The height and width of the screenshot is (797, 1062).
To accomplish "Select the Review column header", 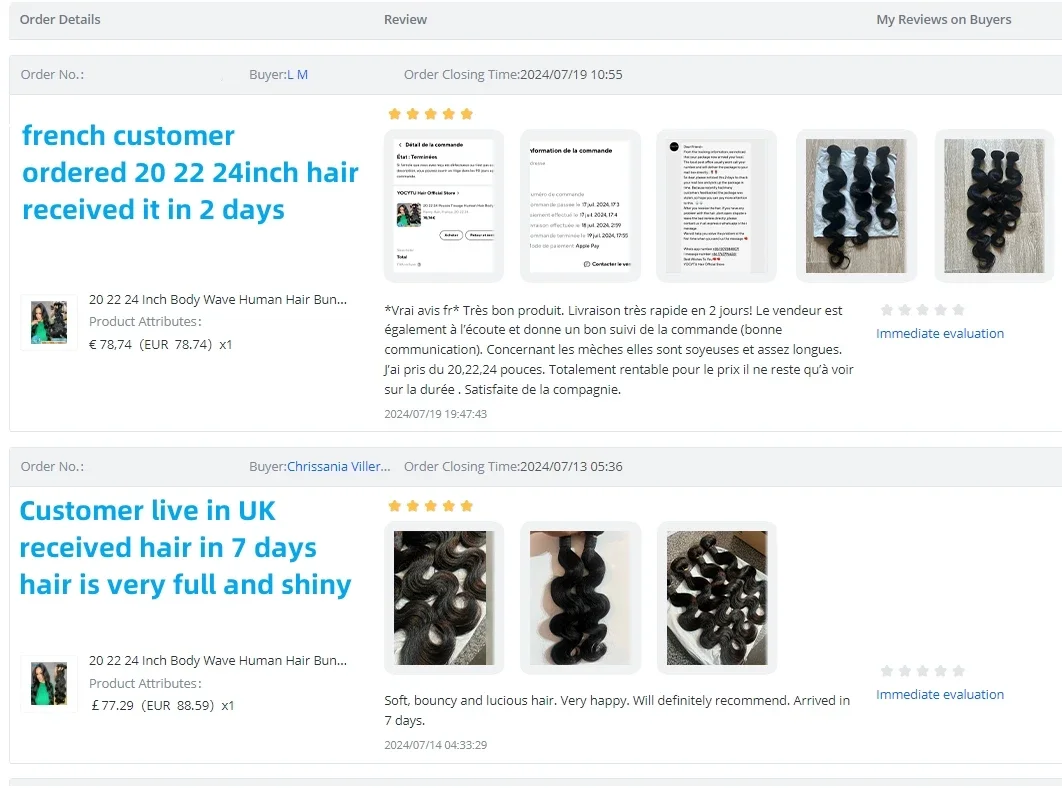I will pyautogui.click(x=405, y=20).
